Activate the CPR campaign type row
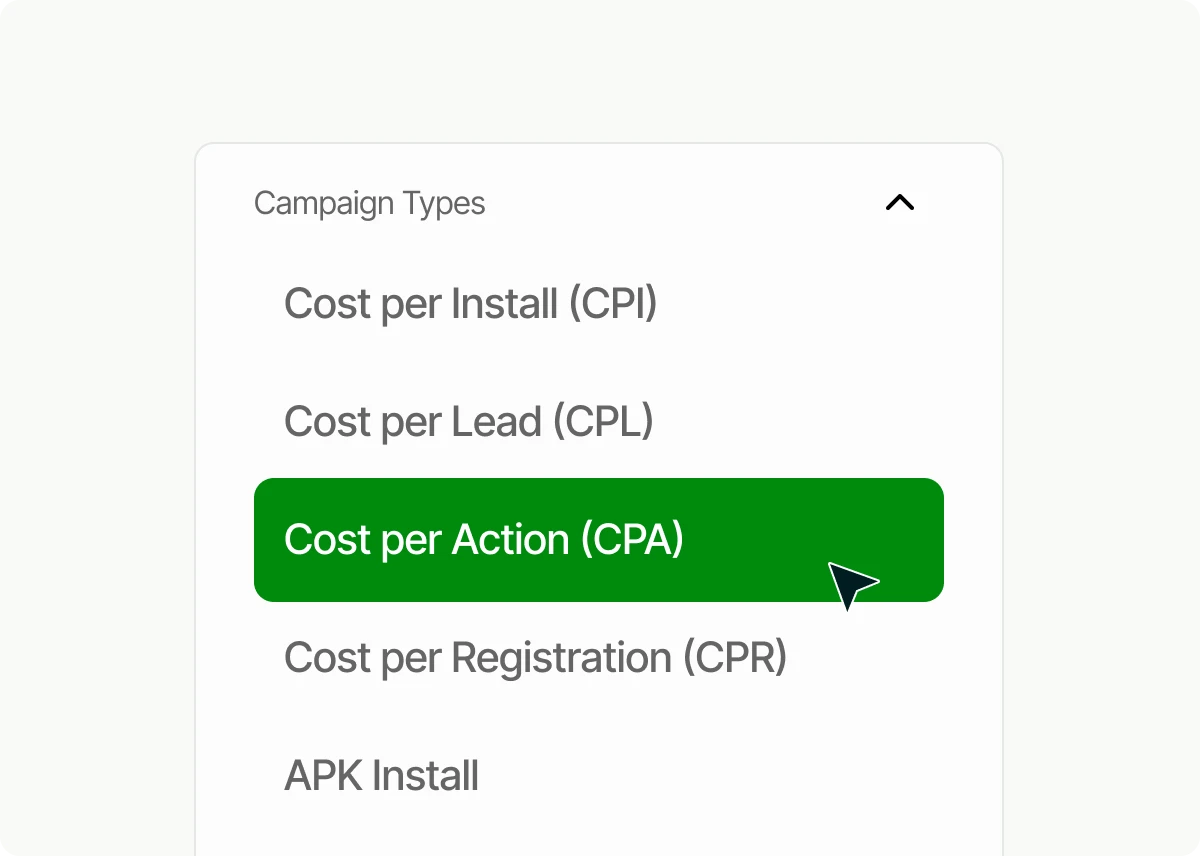This screenshot has width=1200, height=856. coord(536,657)
